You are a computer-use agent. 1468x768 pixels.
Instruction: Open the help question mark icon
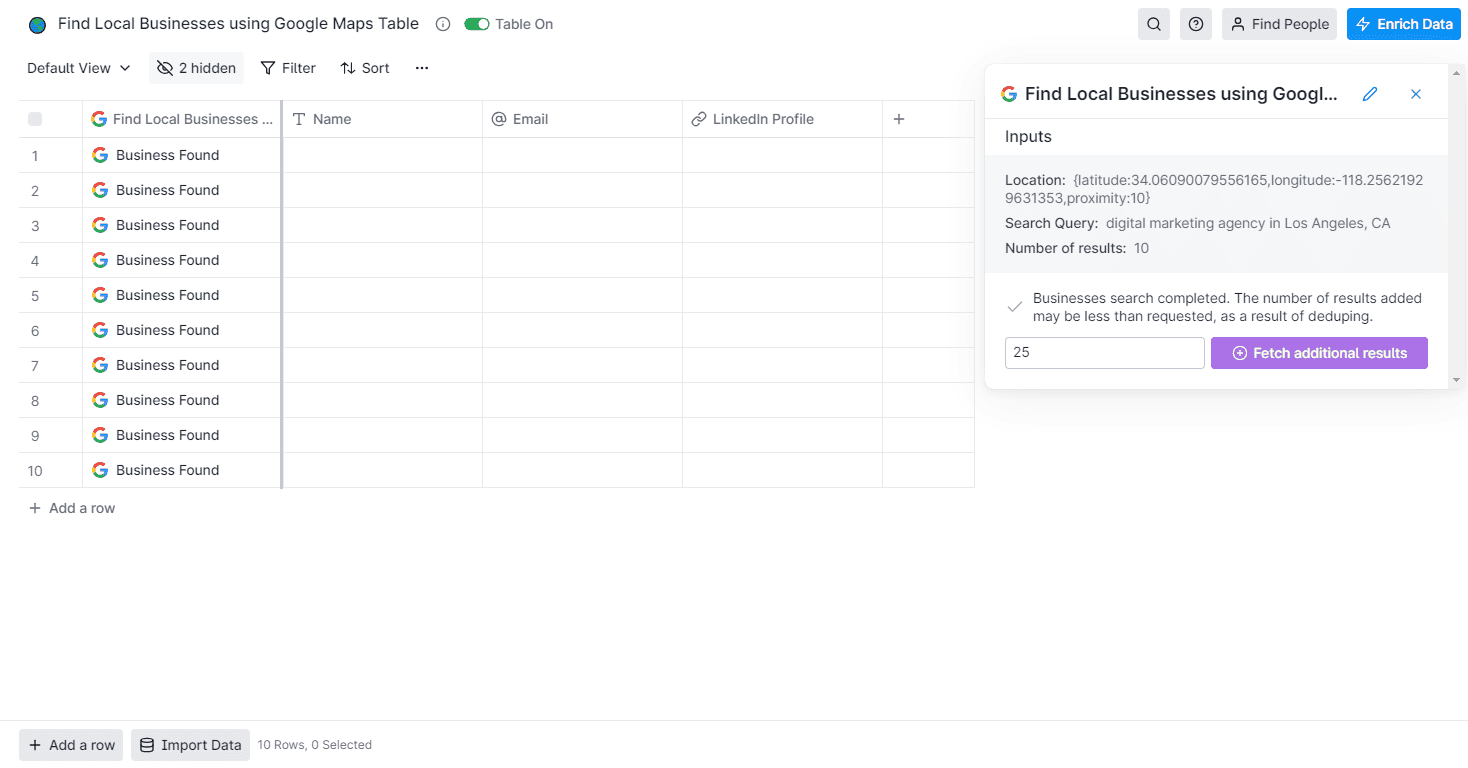point(1196,24)
